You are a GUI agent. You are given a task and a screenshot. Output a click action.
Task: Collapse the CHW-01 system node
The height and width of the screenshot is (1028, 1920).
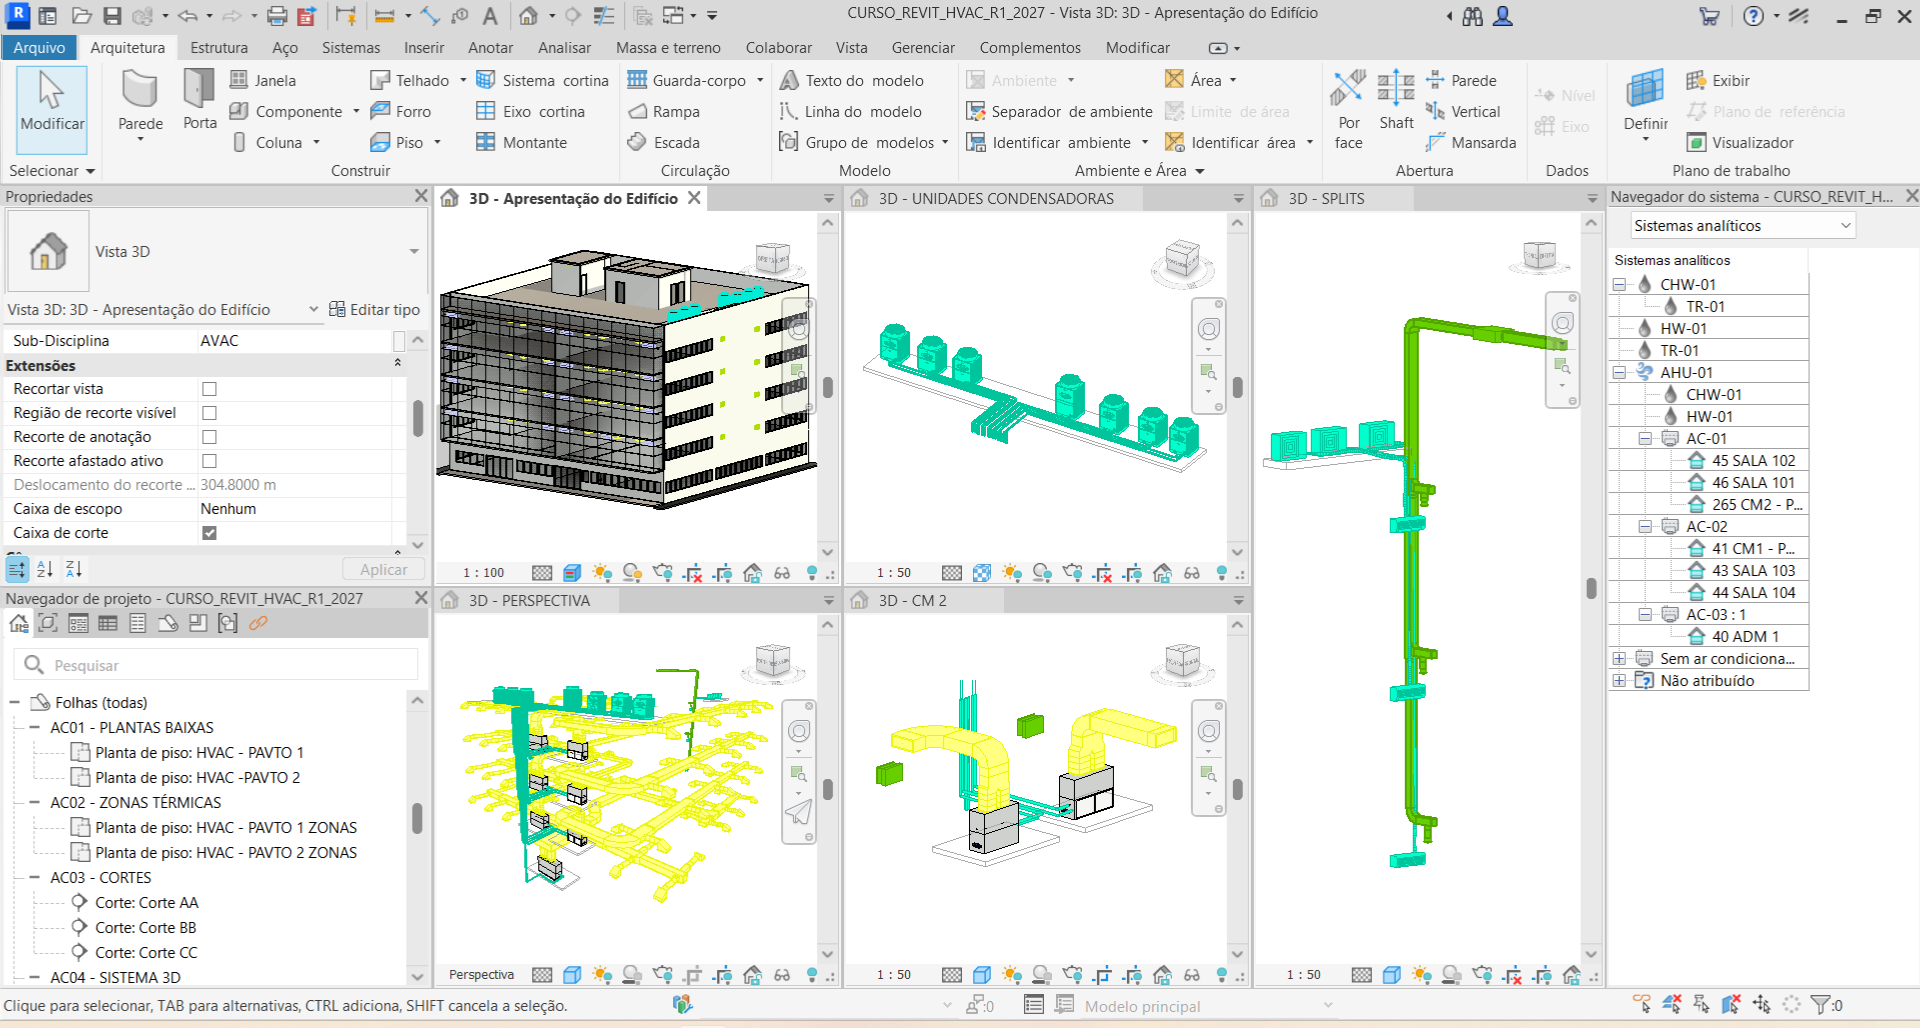[x=1619, y=285]
